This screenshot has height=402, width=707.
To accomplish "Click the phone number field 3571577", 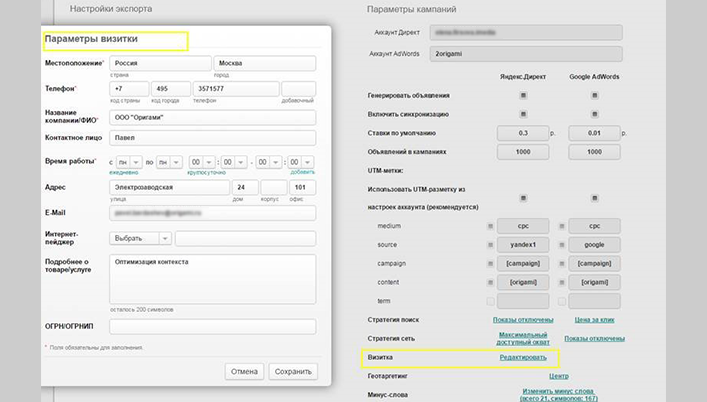I will [x=236, y=89].
